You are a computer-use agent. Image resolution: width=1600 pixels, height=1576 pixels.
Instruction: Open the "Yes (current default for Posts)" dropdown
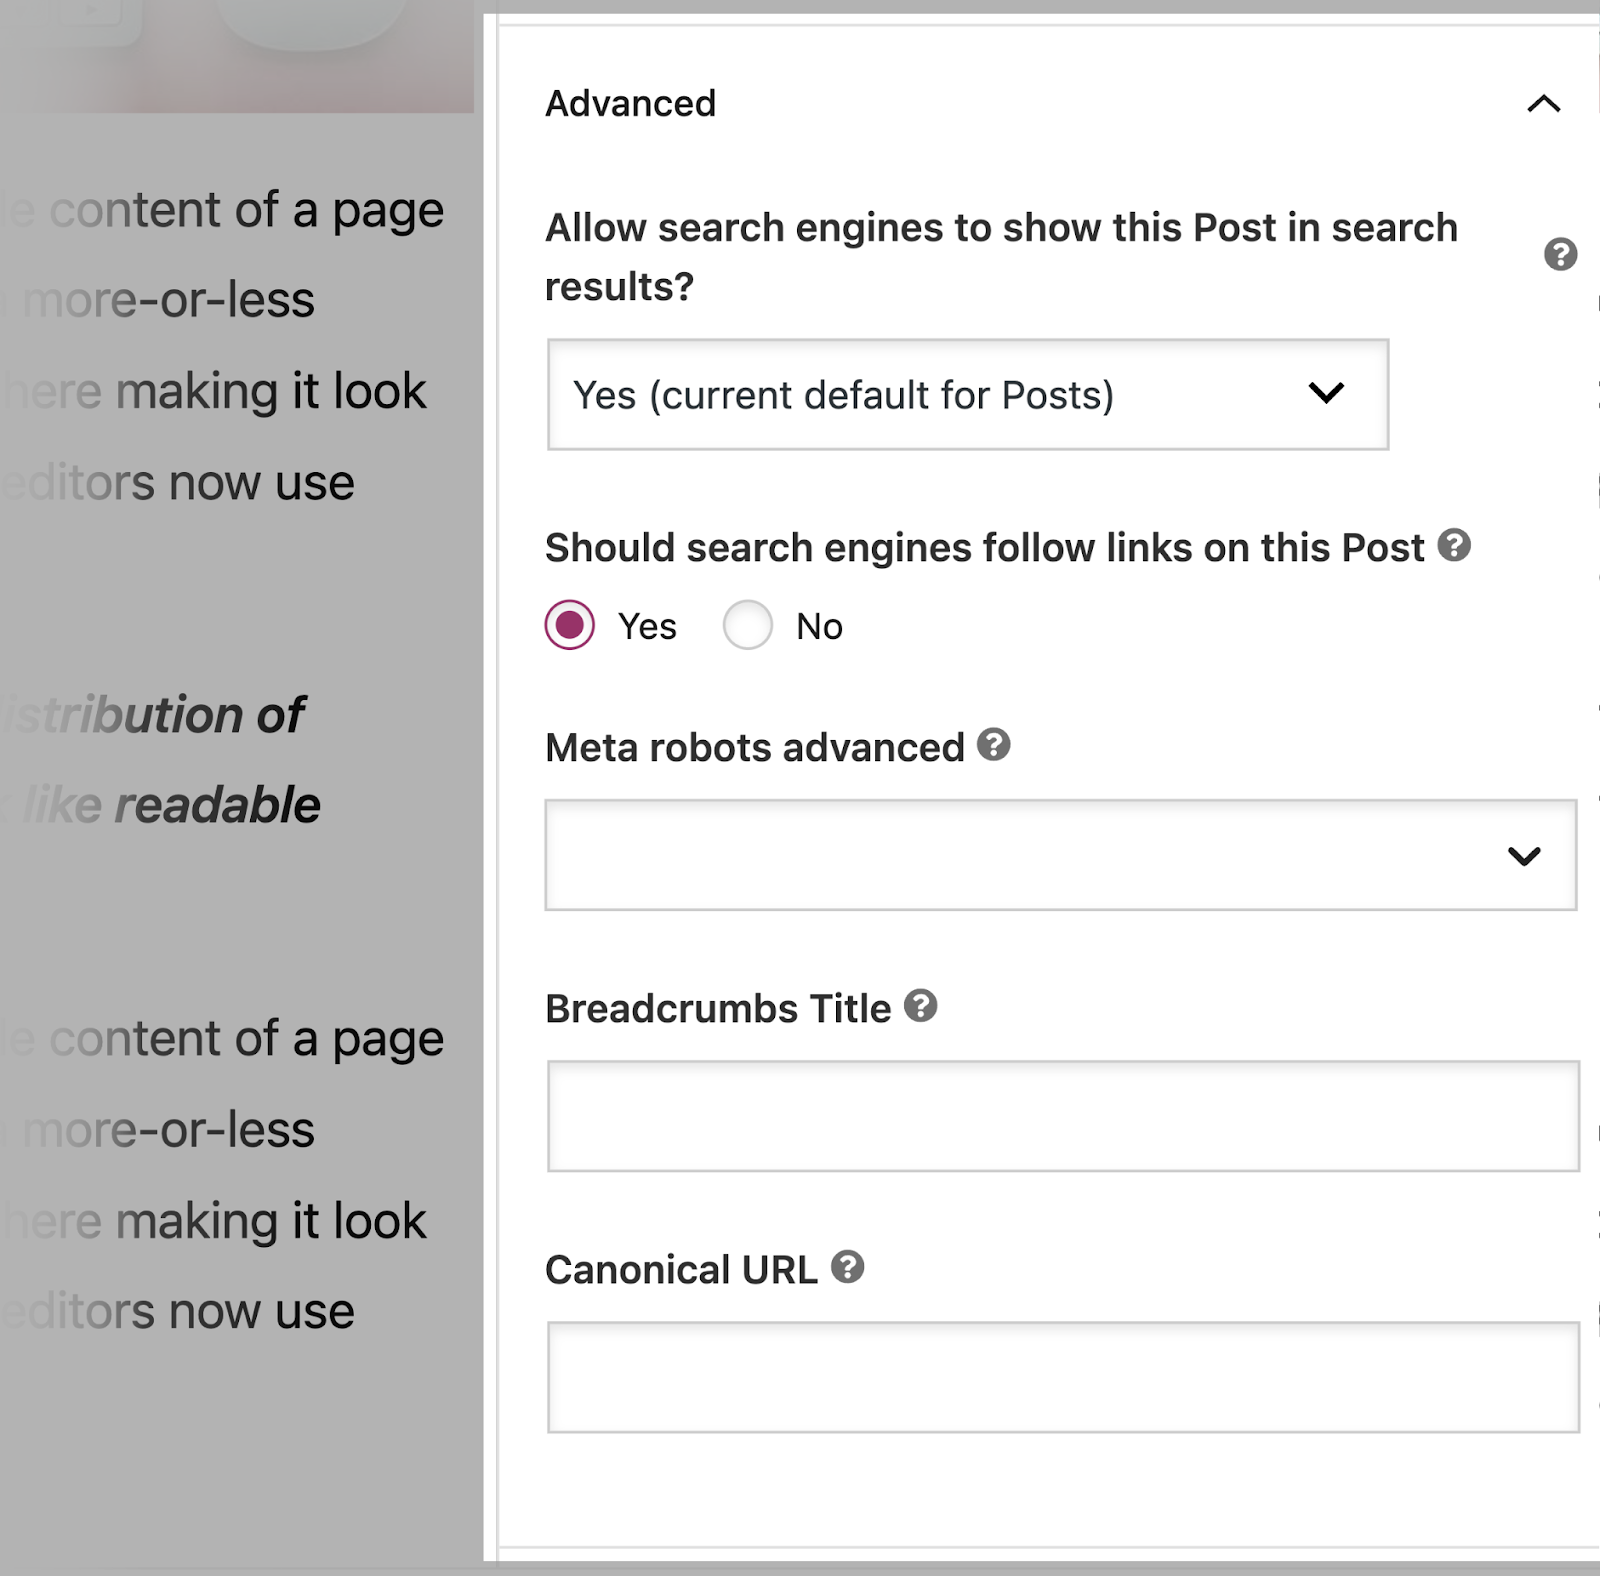coord(967,395)
